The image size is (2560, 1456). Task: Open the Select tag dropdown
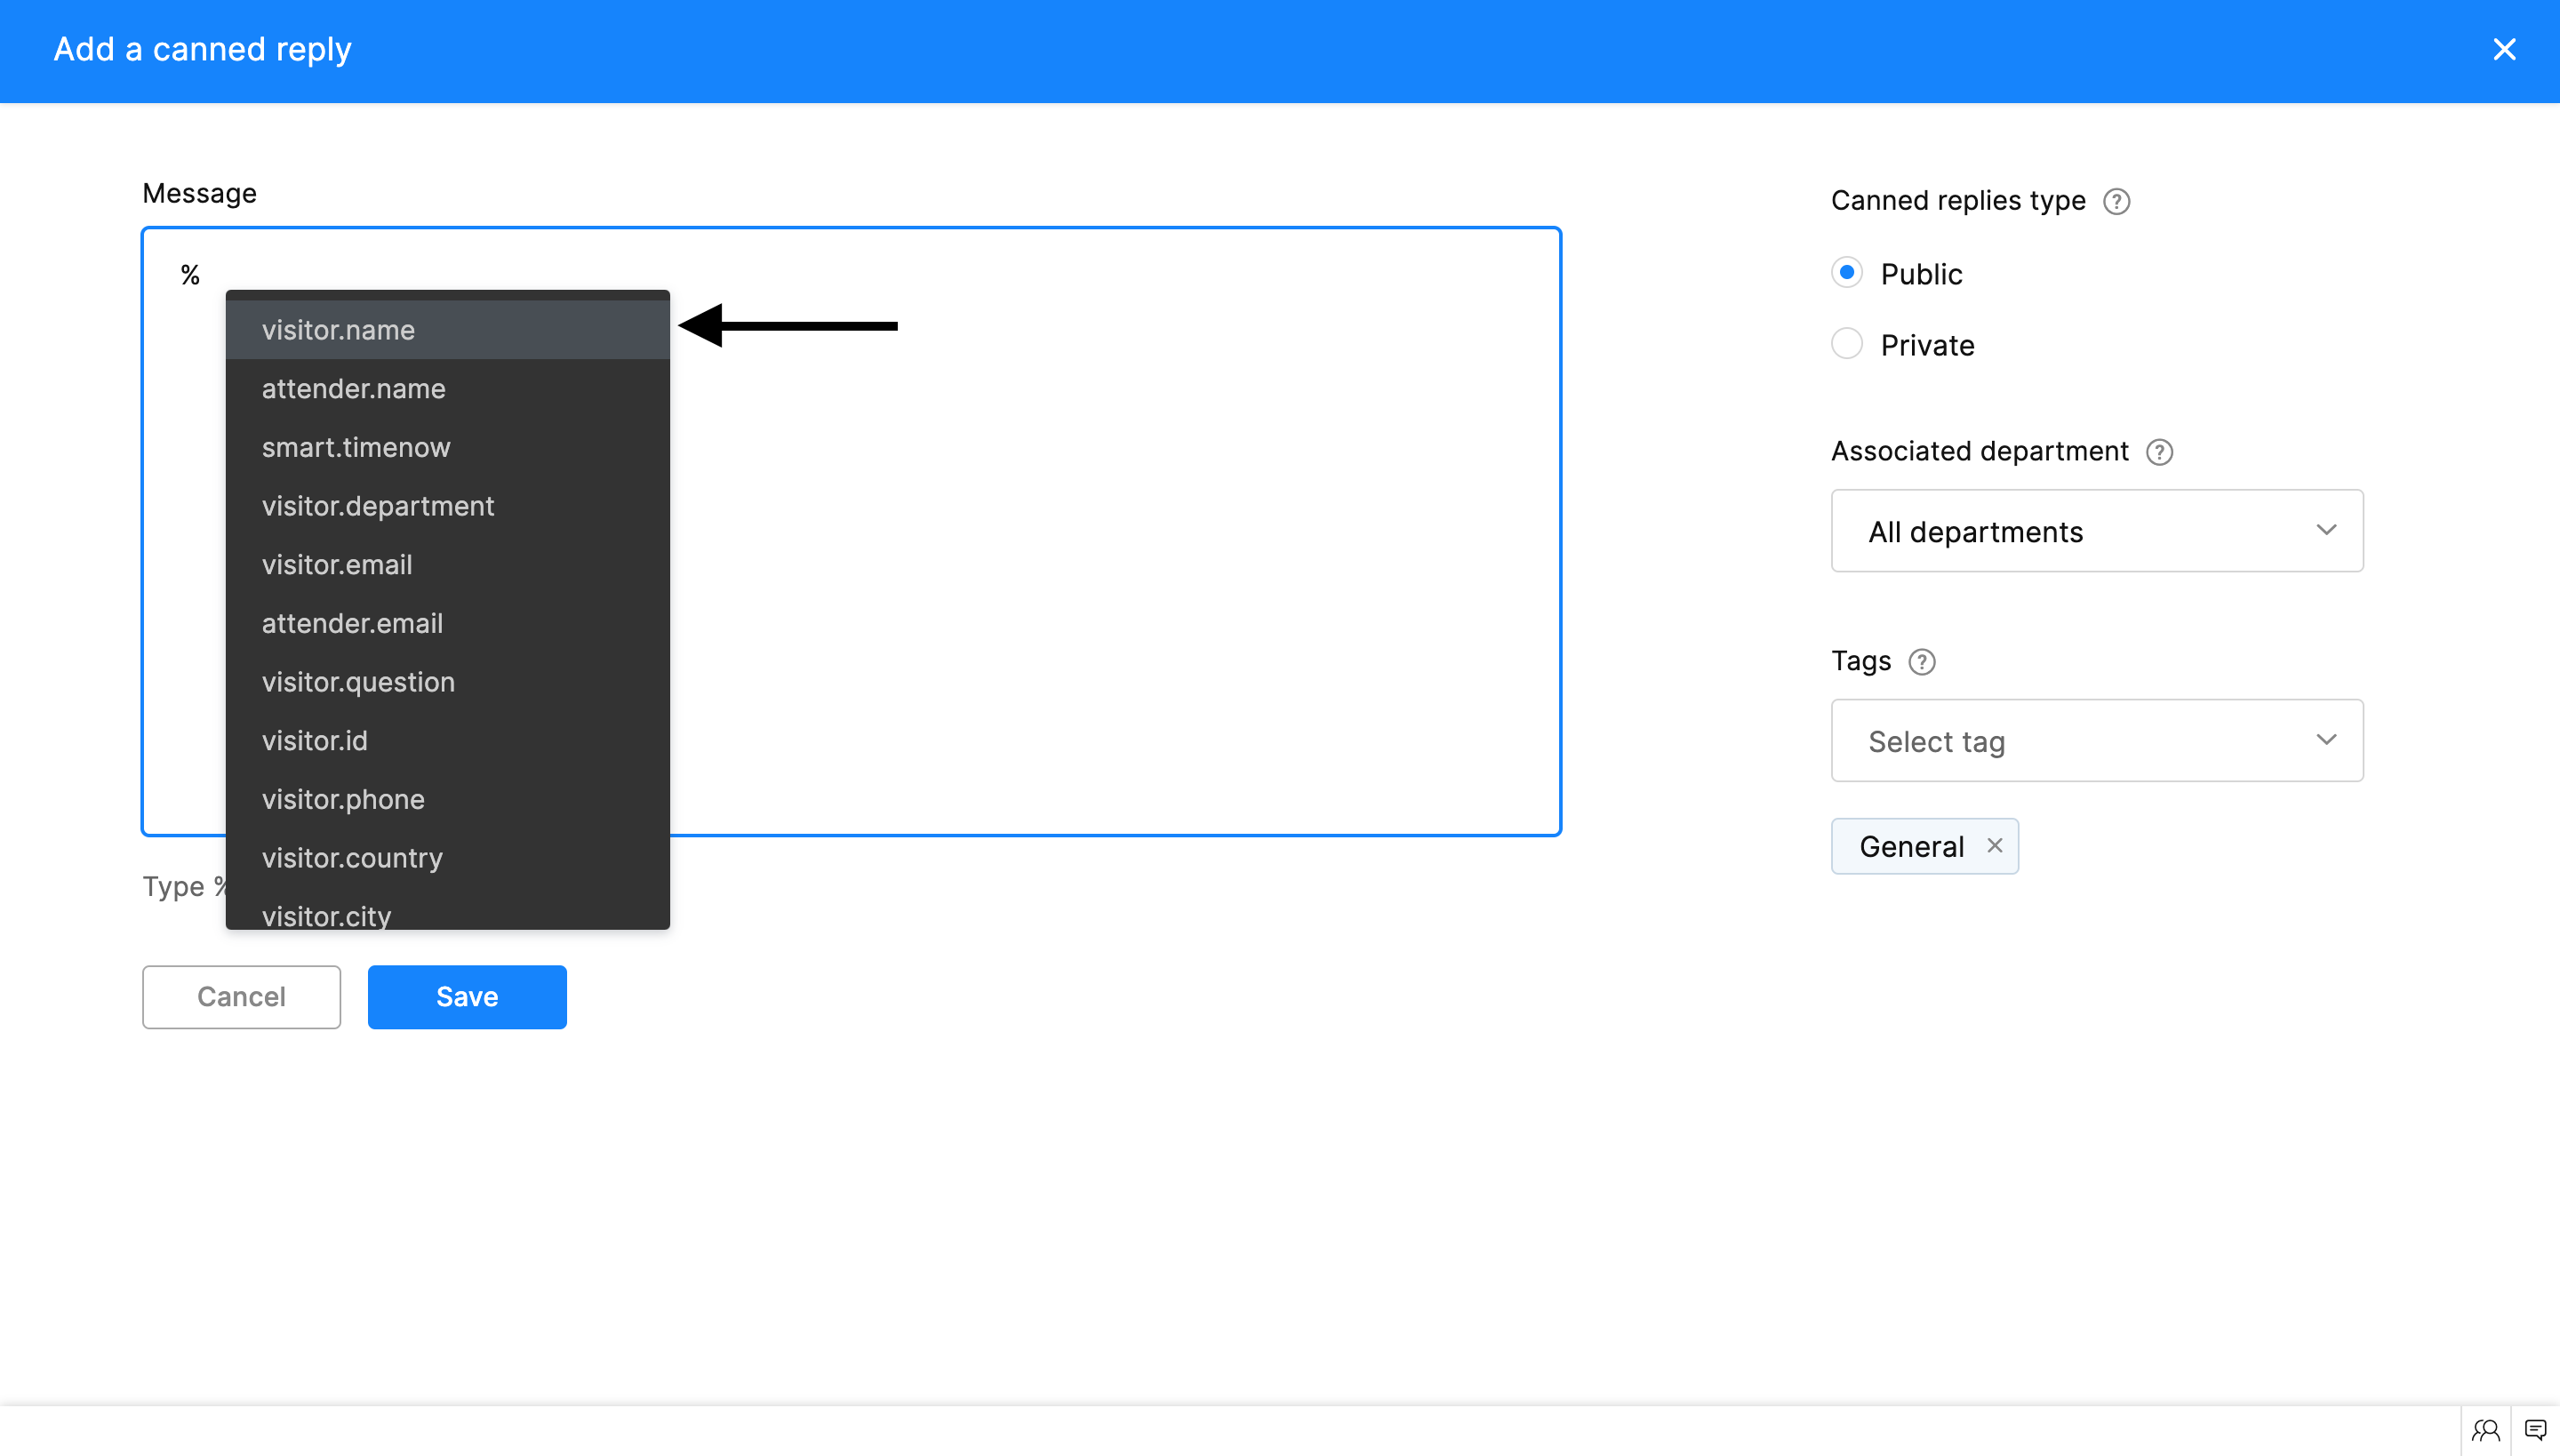[2096, 741]
